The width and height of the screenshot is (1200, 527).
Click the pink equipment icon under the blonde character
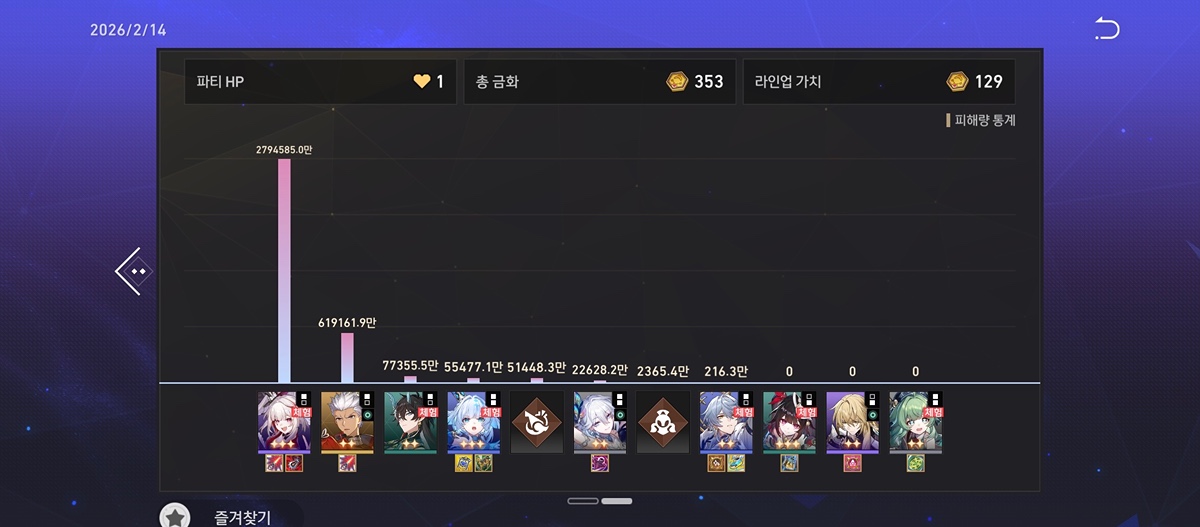(852, 463)
